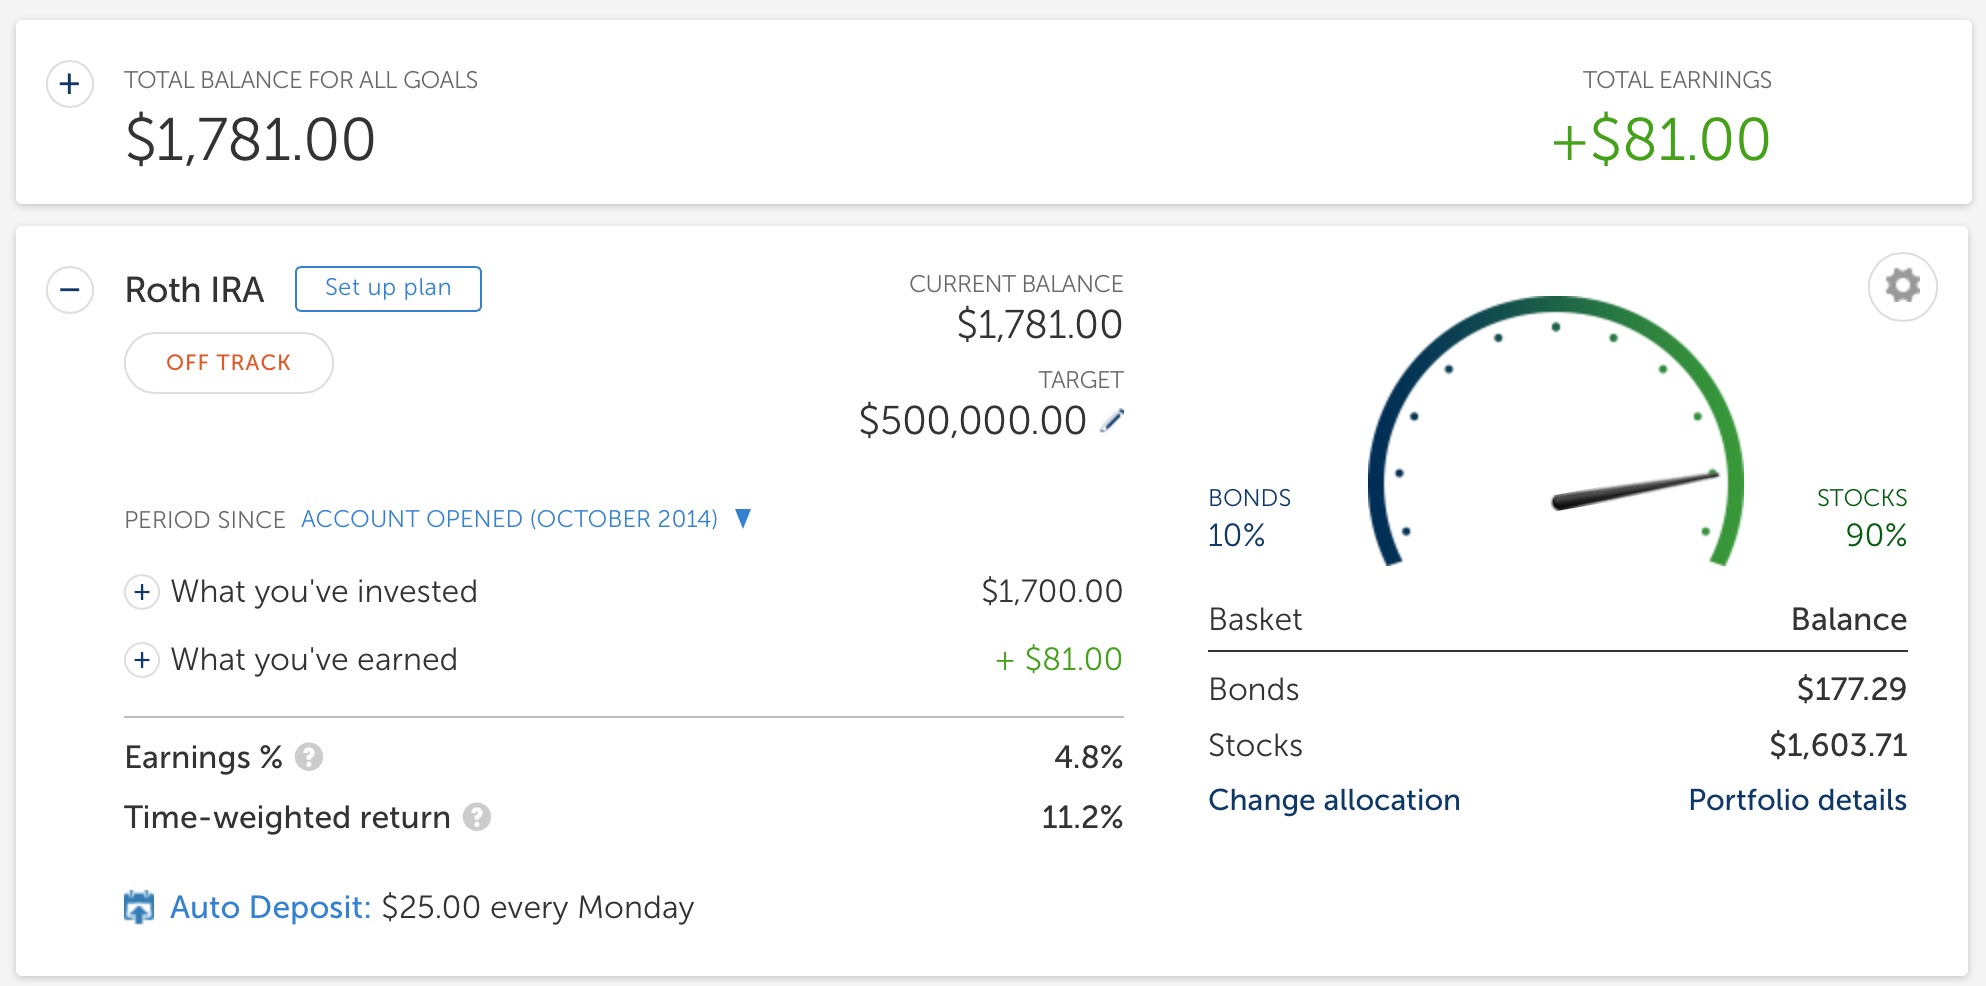Click the Auto Deposit link

coord(270,907)
